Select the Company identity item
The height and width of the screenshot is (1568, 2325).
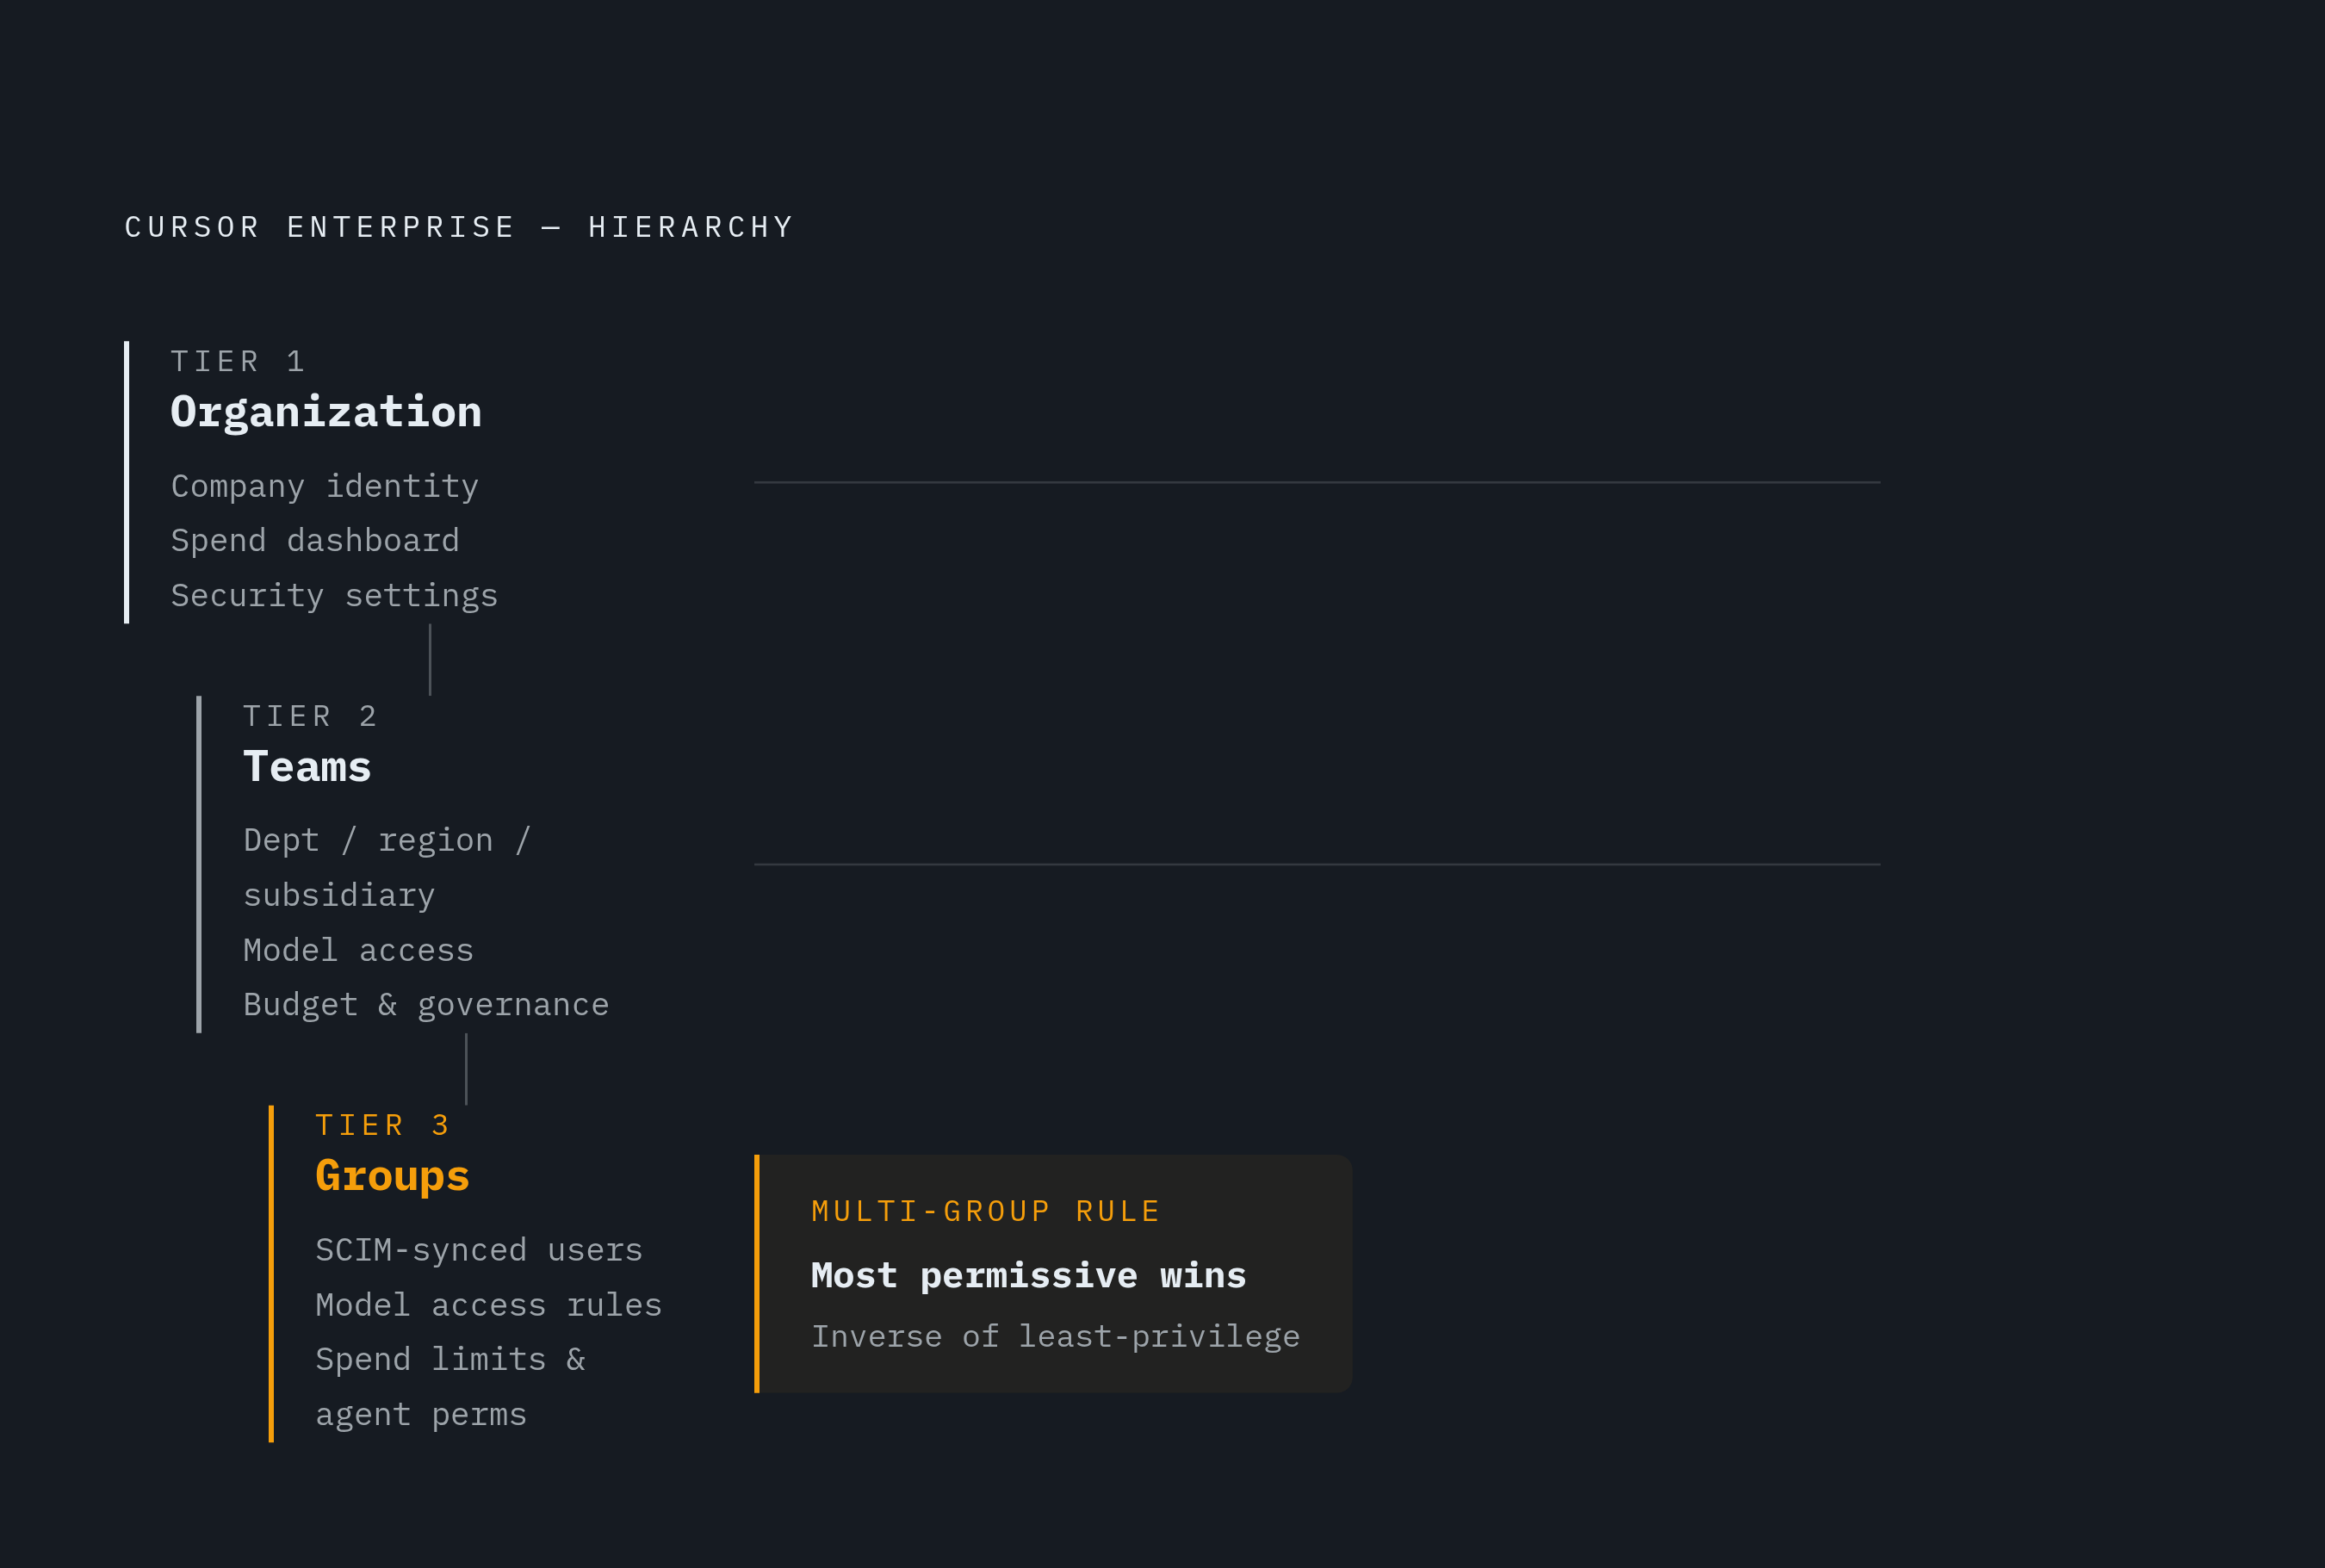(325, 487)
